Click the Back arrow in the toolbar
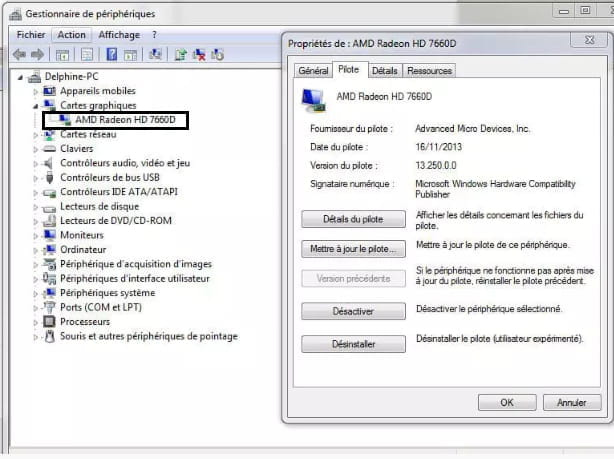This screenshot has height=459, width=614. (x=19, y=54)
